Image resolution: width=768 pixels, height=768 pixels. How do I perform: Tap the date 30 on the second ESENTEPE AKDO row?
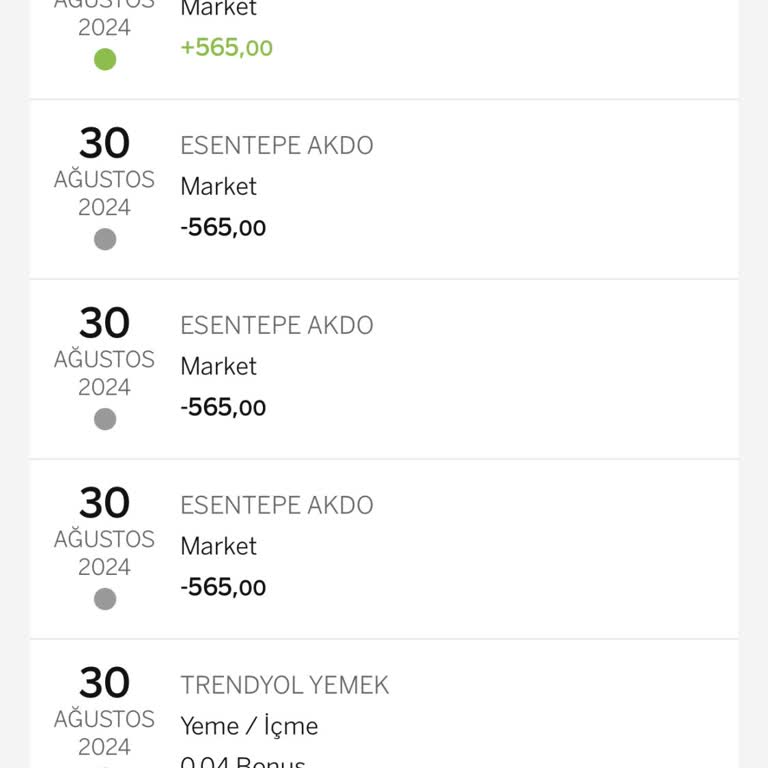click(x=104, y=324)
